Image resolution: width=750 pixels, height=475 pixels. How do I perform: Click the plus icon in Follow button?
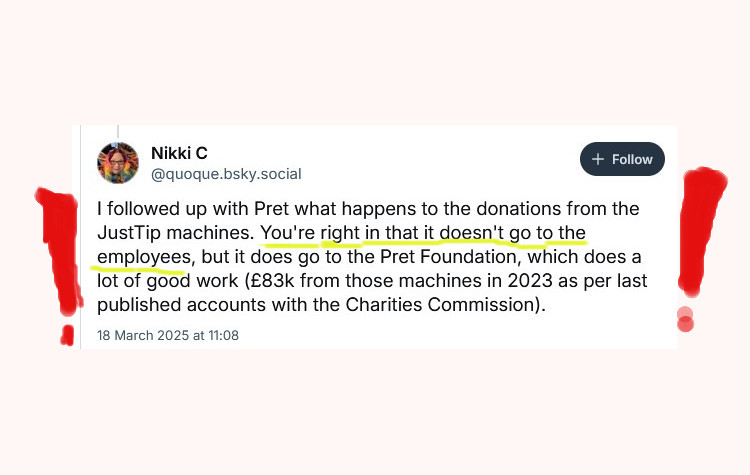click(x=598, y=159)
